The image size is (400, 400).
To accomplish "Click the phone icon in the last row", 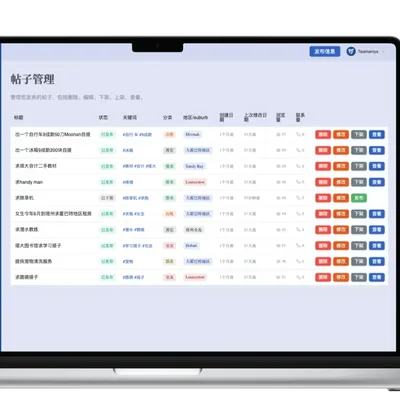I will [298, 277].
